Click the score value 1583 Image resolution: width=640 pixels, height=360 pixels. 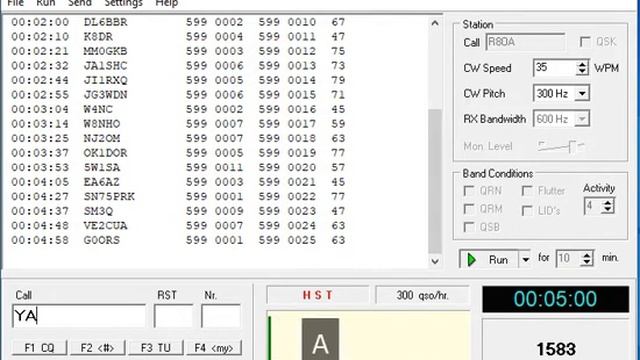pos(556,349)
